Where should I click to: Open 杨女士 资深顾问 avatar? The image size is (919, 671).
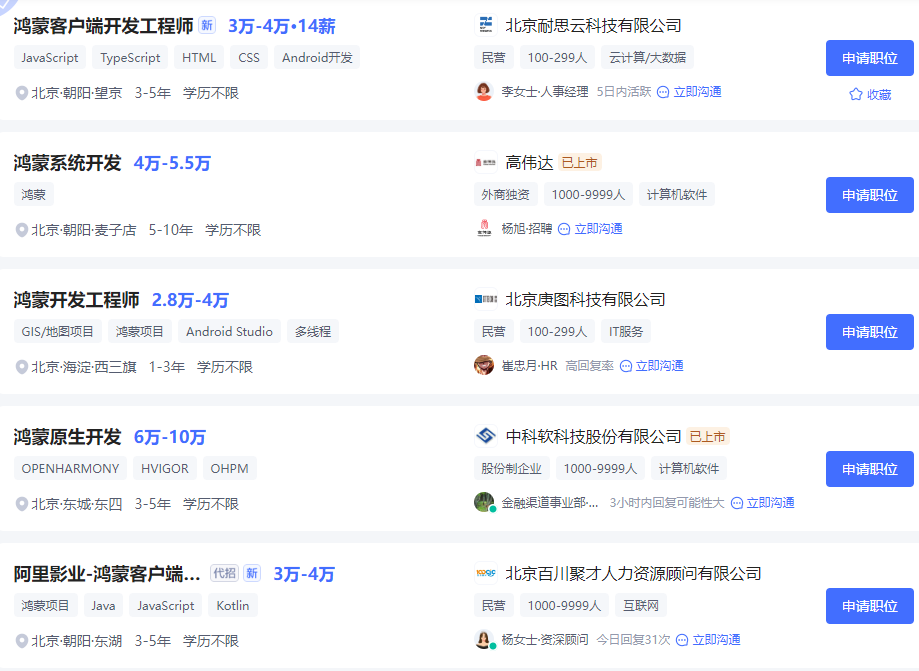(x=484, y=639)
